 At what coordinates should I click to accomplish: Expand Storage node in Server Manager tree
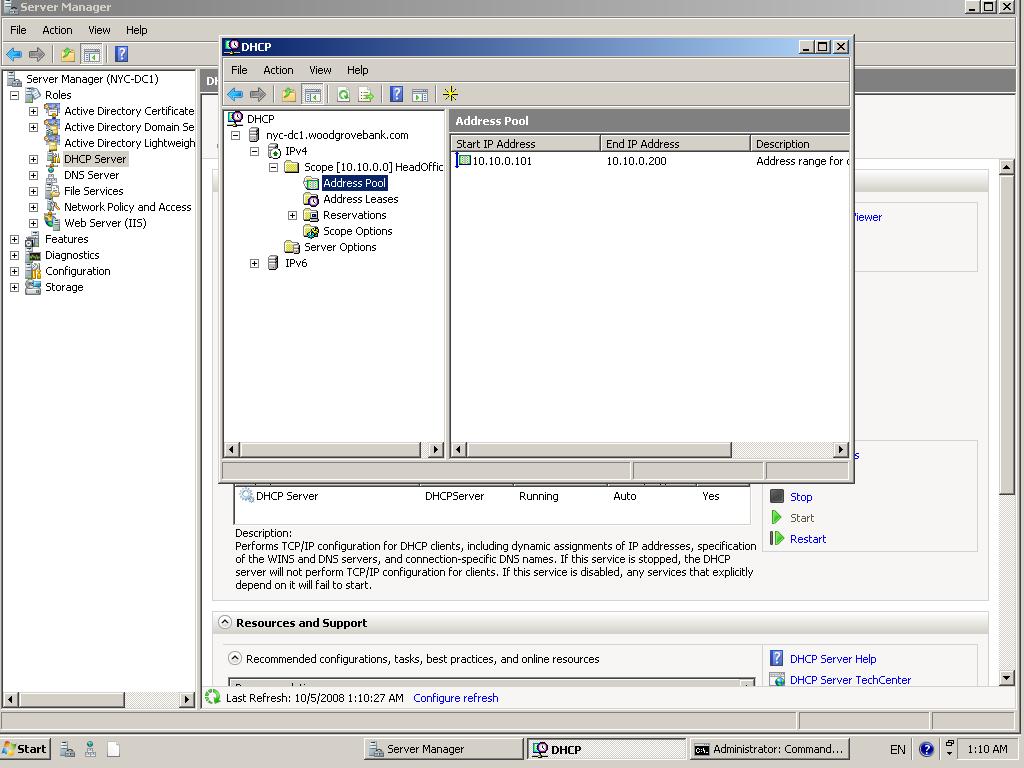point(14,287)
